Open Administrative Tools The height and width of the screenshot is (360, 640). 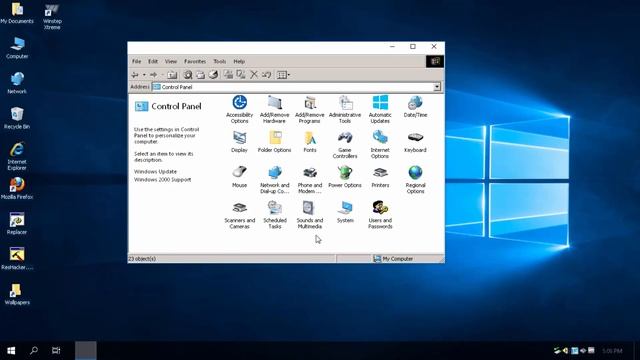(345, 109)
